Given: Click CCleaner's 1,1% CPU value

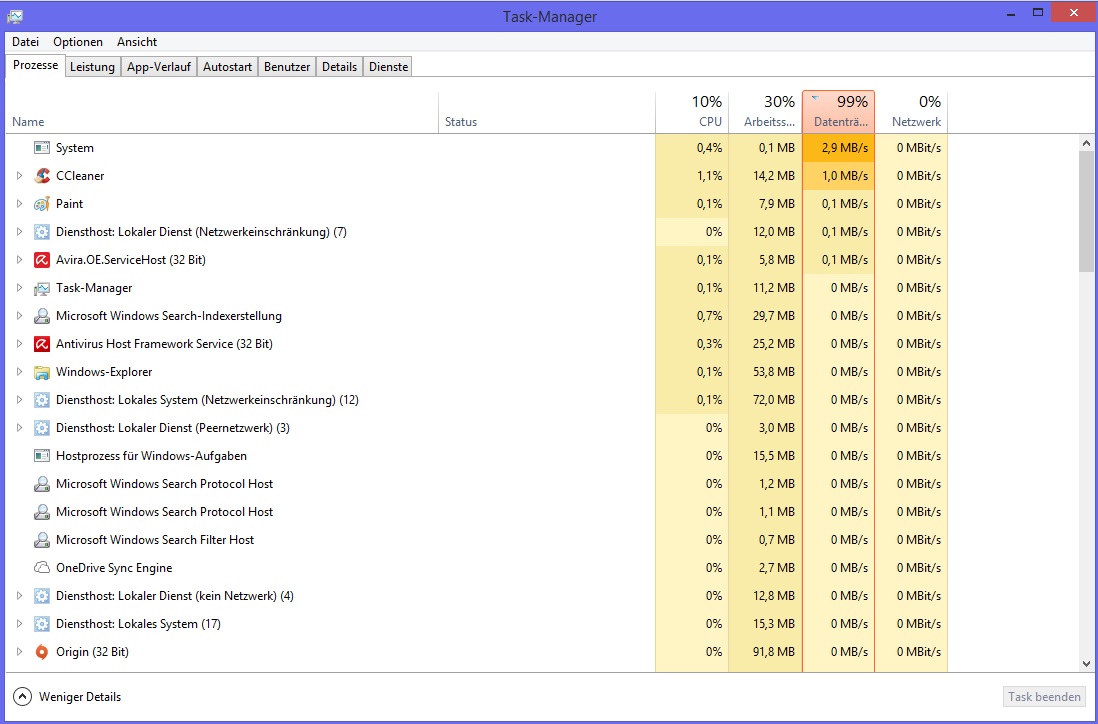Looking at the screenshot, I should tap(709, 176).
